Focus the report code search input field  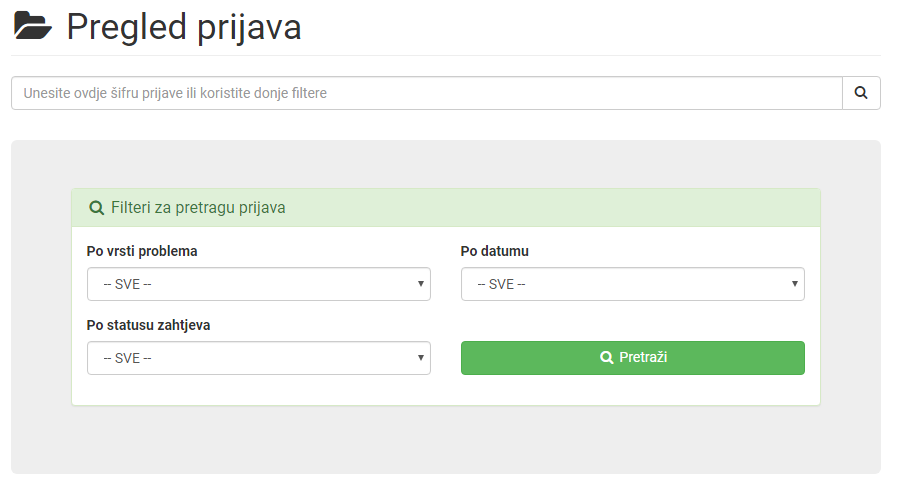click(x=427, y=93)
